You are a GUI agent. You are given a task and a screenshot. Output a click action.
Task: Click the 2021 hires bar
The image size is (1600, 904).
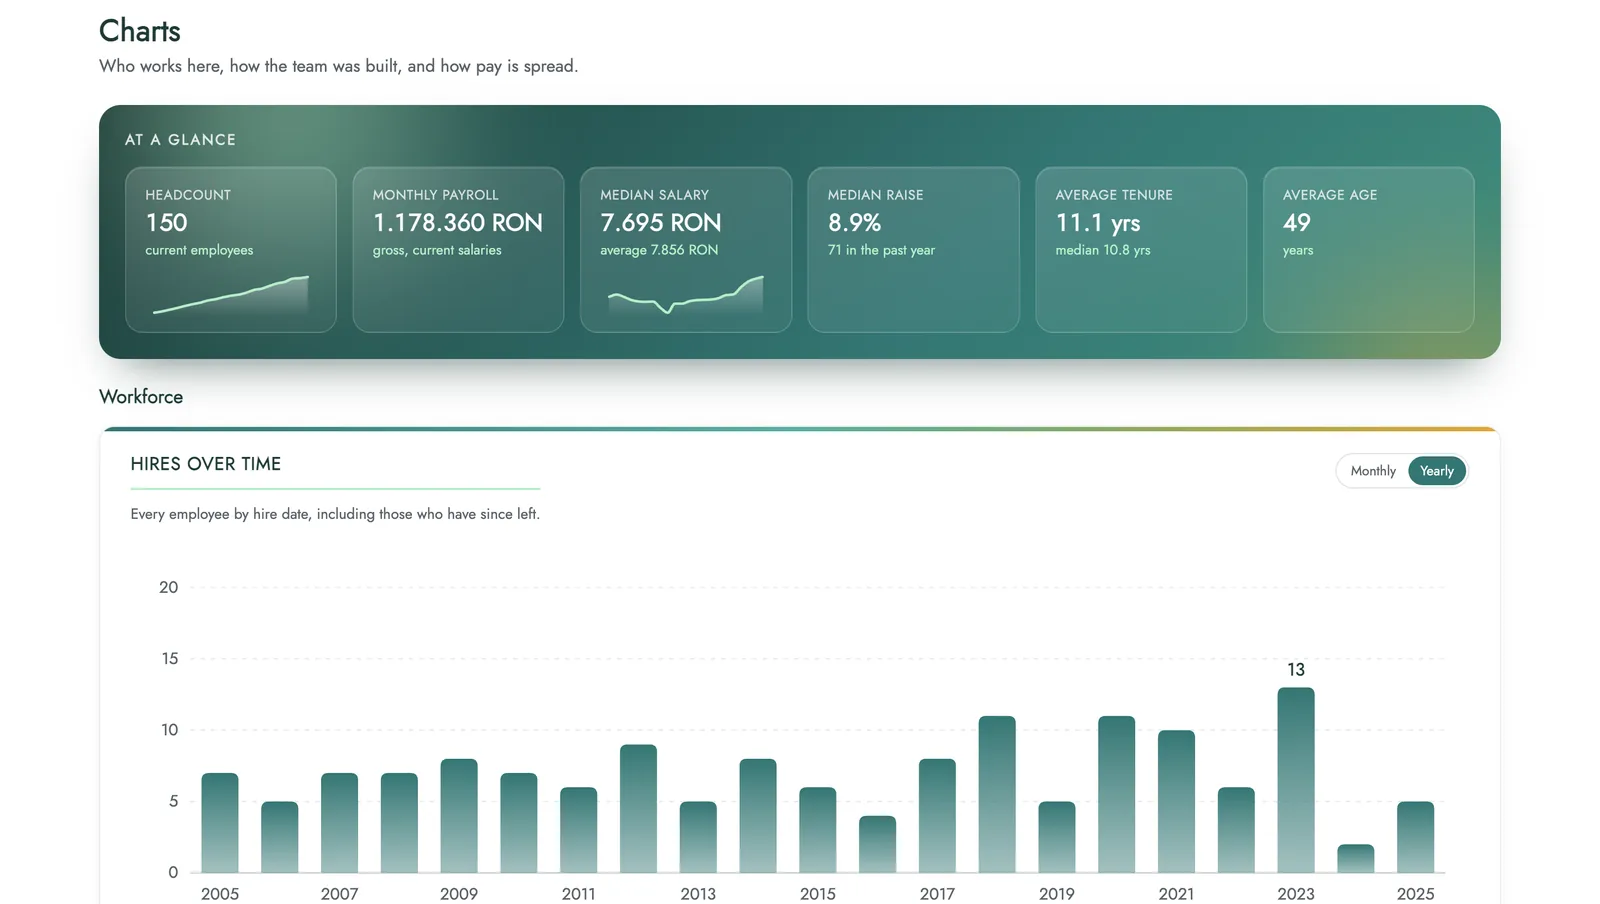point(1176,802)
